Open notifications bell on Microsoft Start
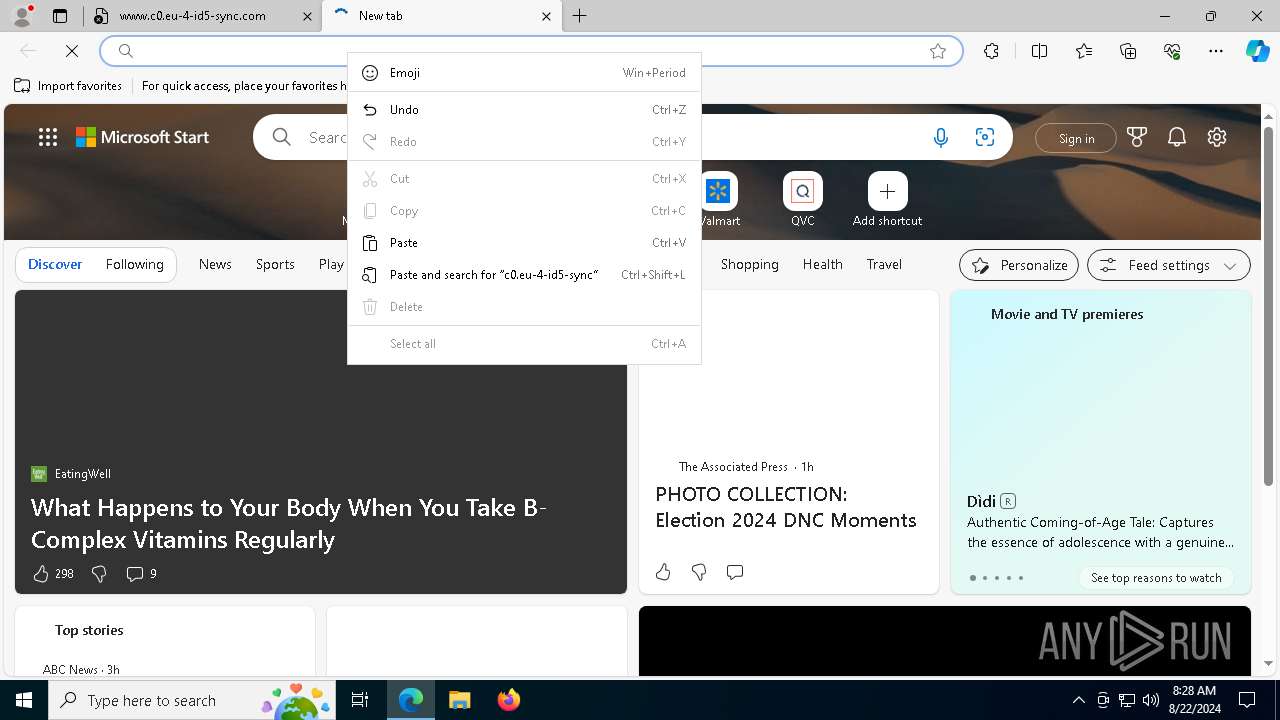The image size is (1280, 720). [1177, 137]
